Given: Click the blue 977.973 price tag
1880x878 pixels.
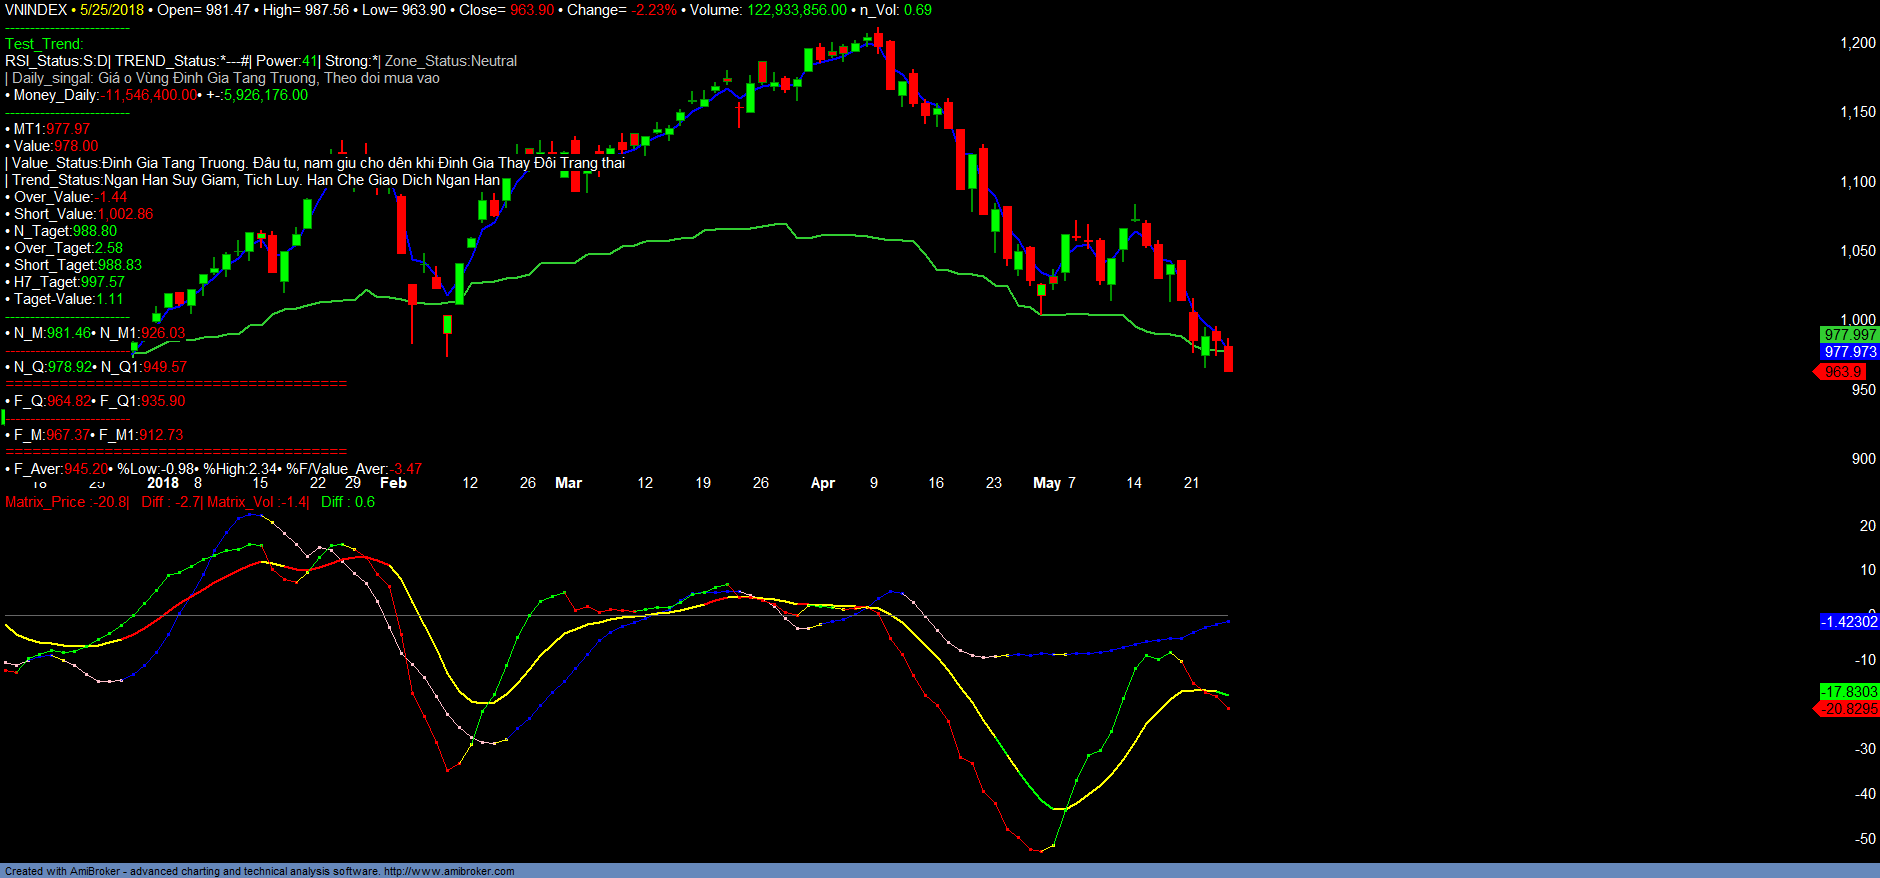Looking at the screenshot, I should (1849, 352).
